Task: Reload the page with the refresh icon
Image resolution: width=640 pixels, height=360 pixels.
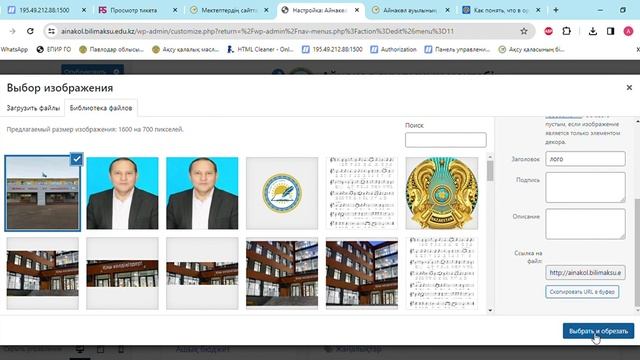Action: [x=30, y=31]
